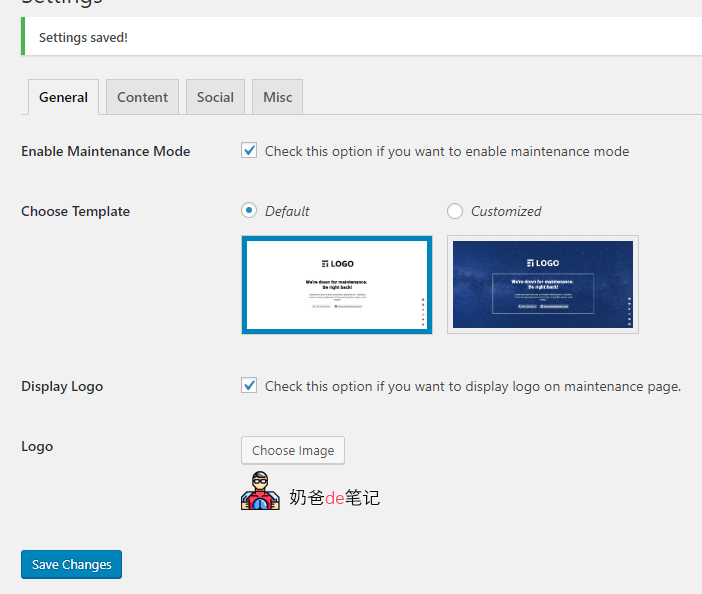
Task: Uncheck the Display Logo checkbox
Action: coord(249,386)
